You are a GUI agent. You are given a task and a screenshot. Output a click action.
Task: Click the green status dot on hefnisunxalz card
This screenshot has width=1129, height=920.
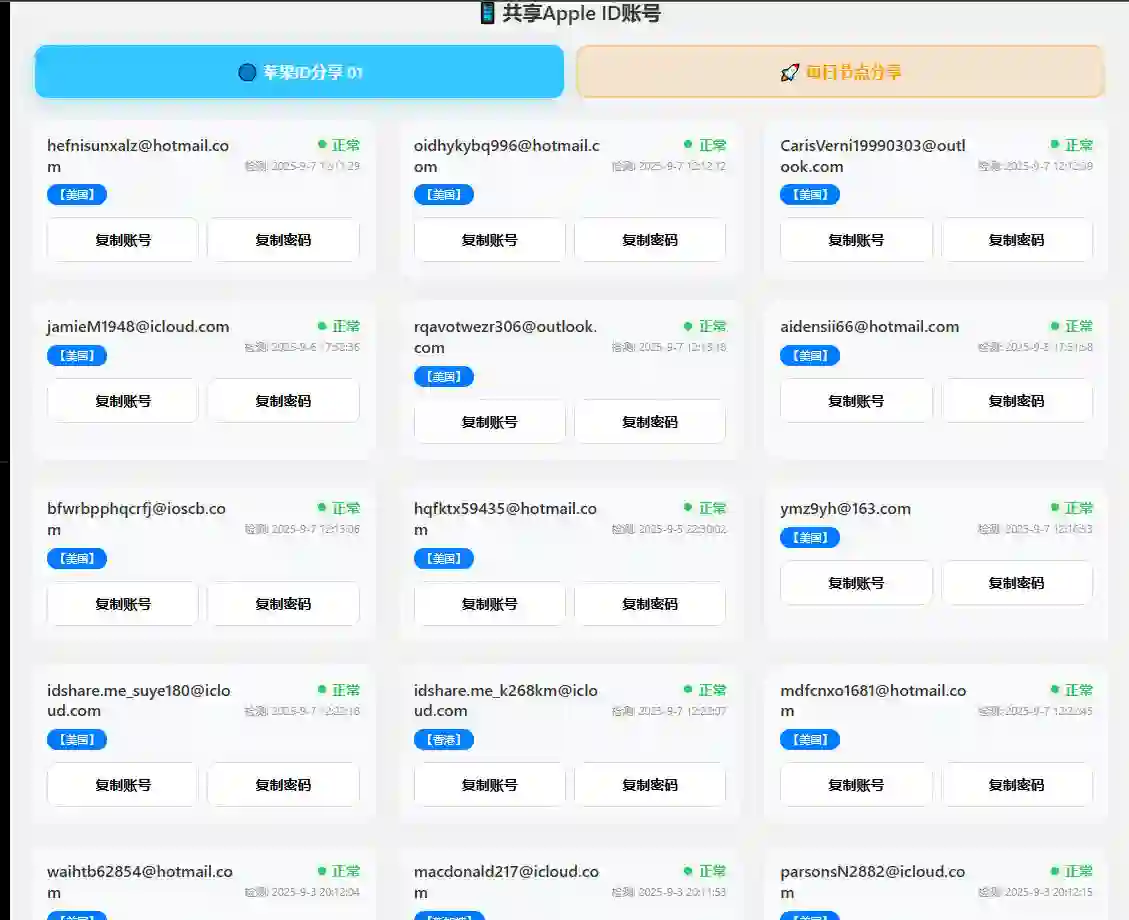point(321,144)
